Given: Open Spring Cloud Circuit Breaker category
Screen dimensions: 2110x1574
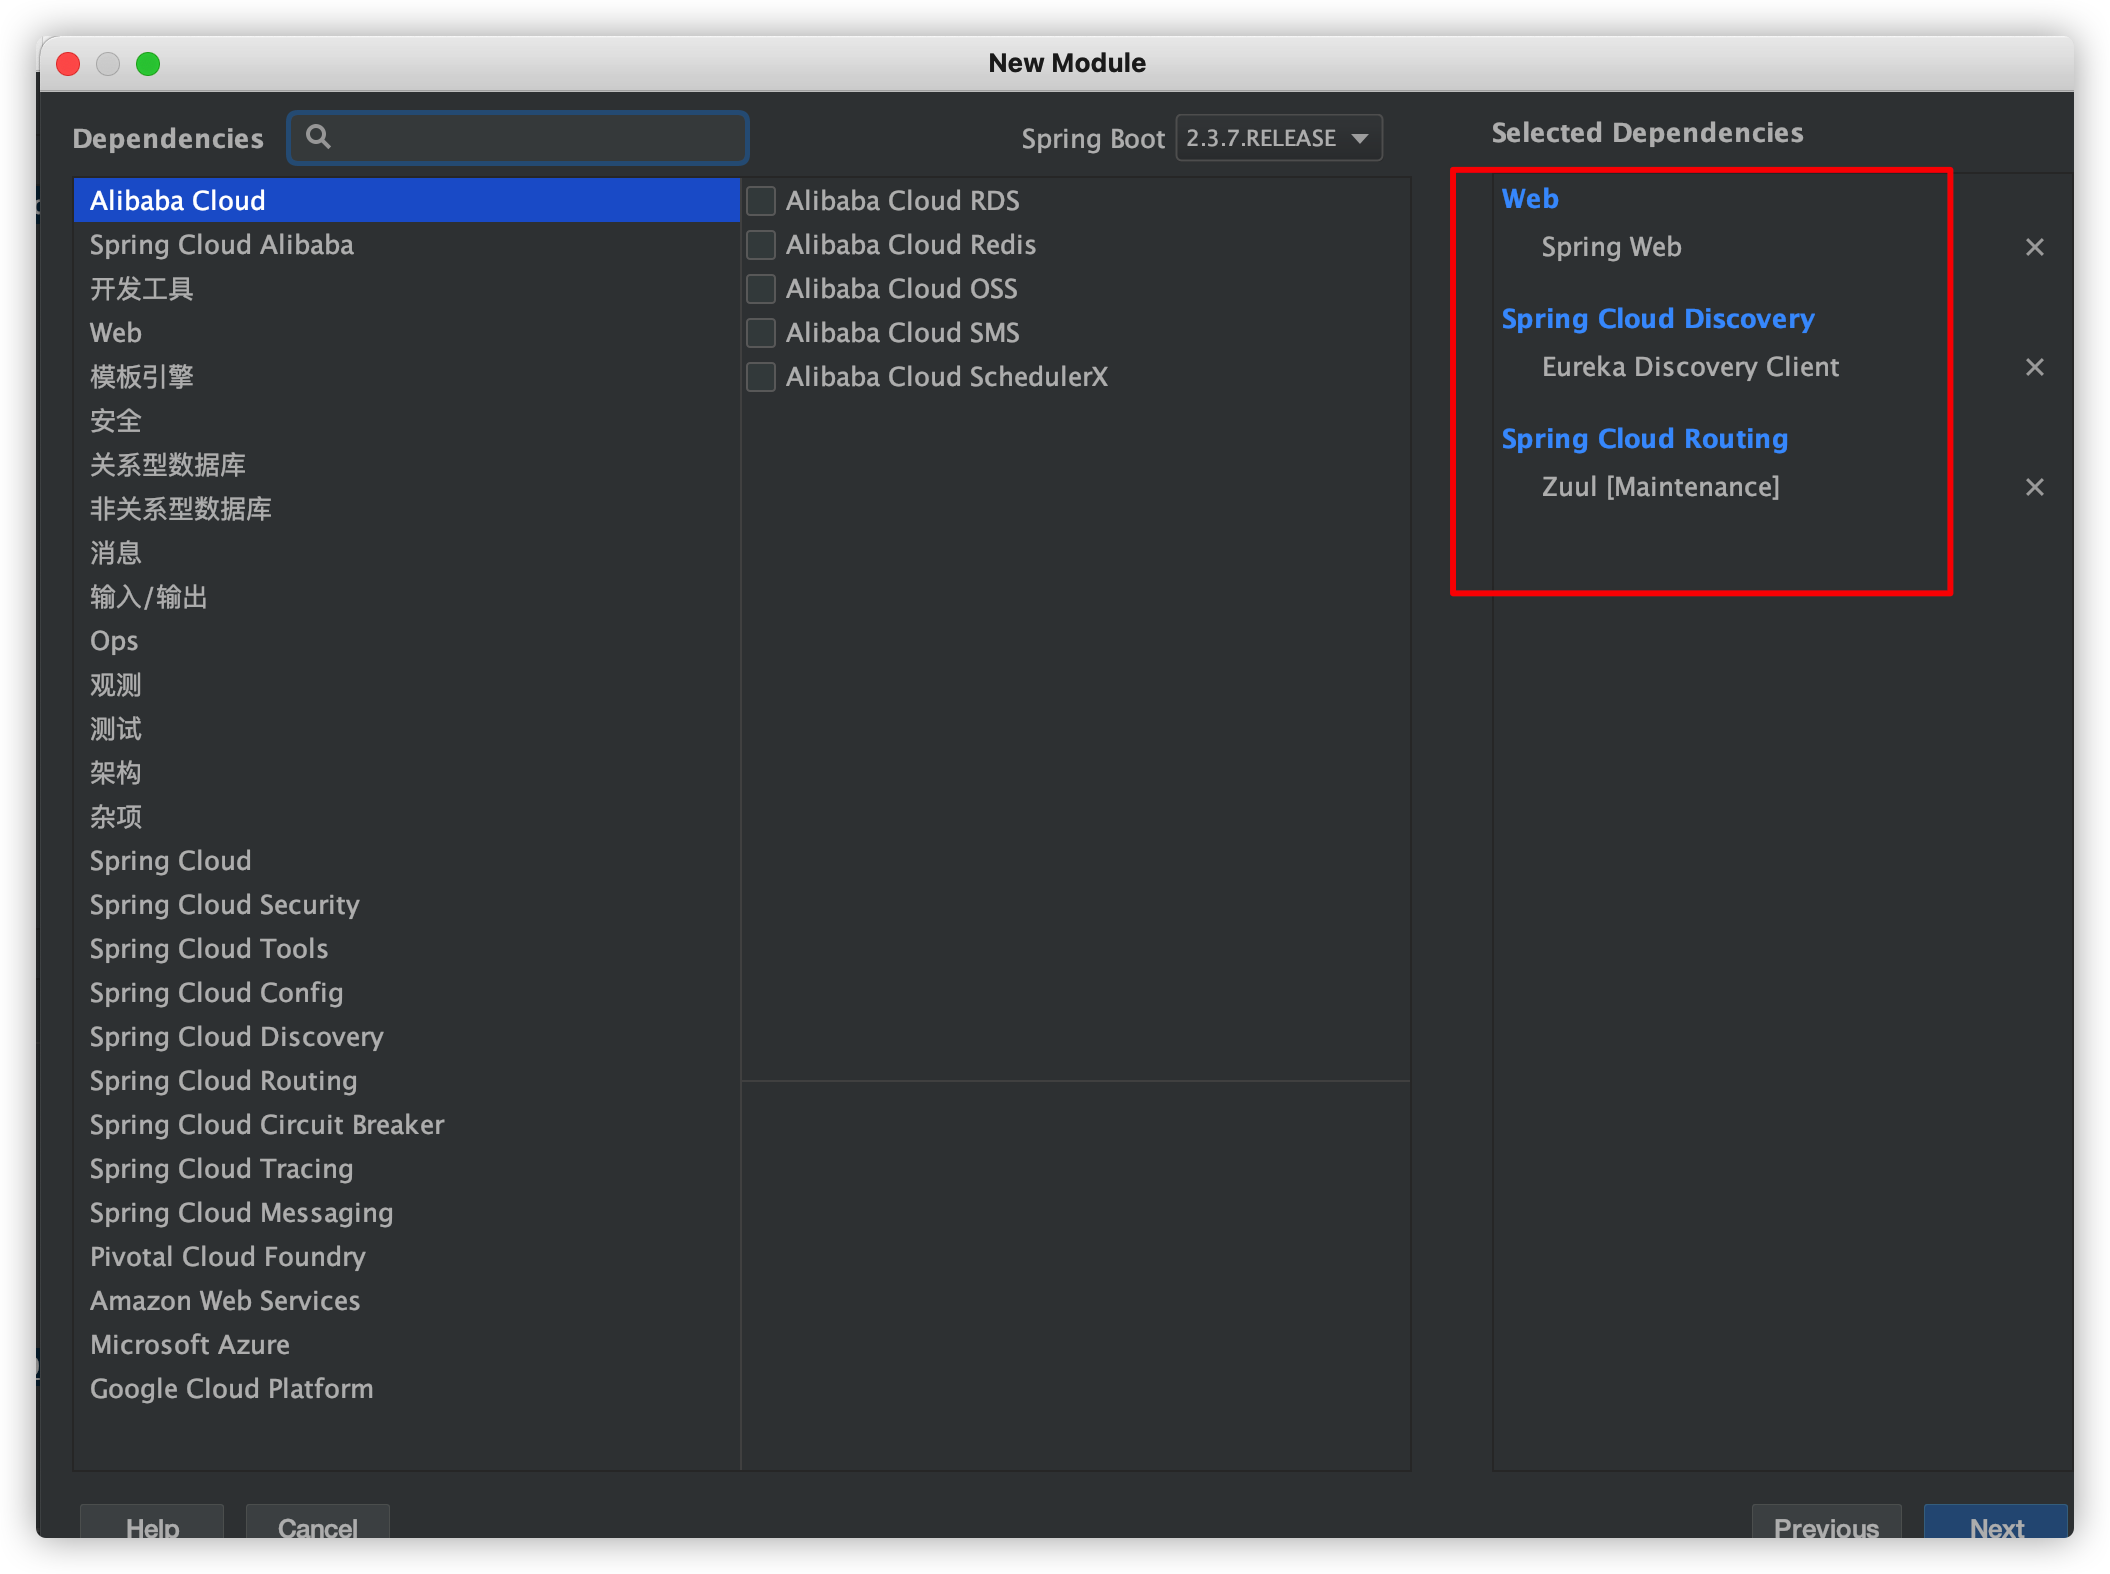Looking at the screenshot, I should pyautogui.click(x=406, y=1125).
